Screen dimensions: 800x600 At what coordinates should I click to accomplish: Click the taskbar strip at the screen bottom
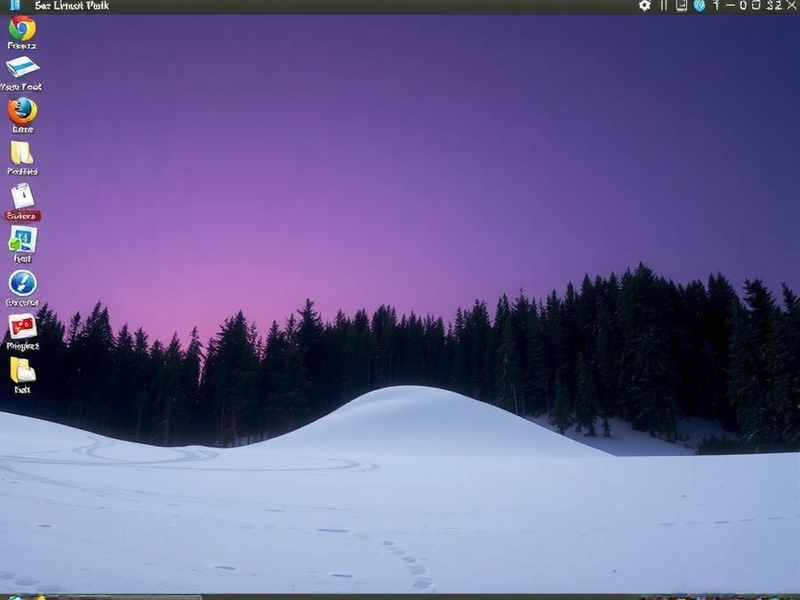coord(400,595)
